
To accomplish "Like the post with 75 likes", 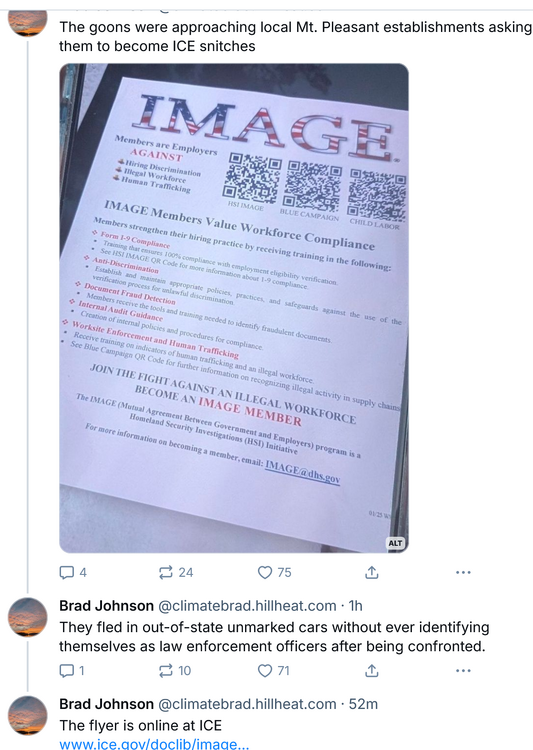I will [x=275, y=572].
